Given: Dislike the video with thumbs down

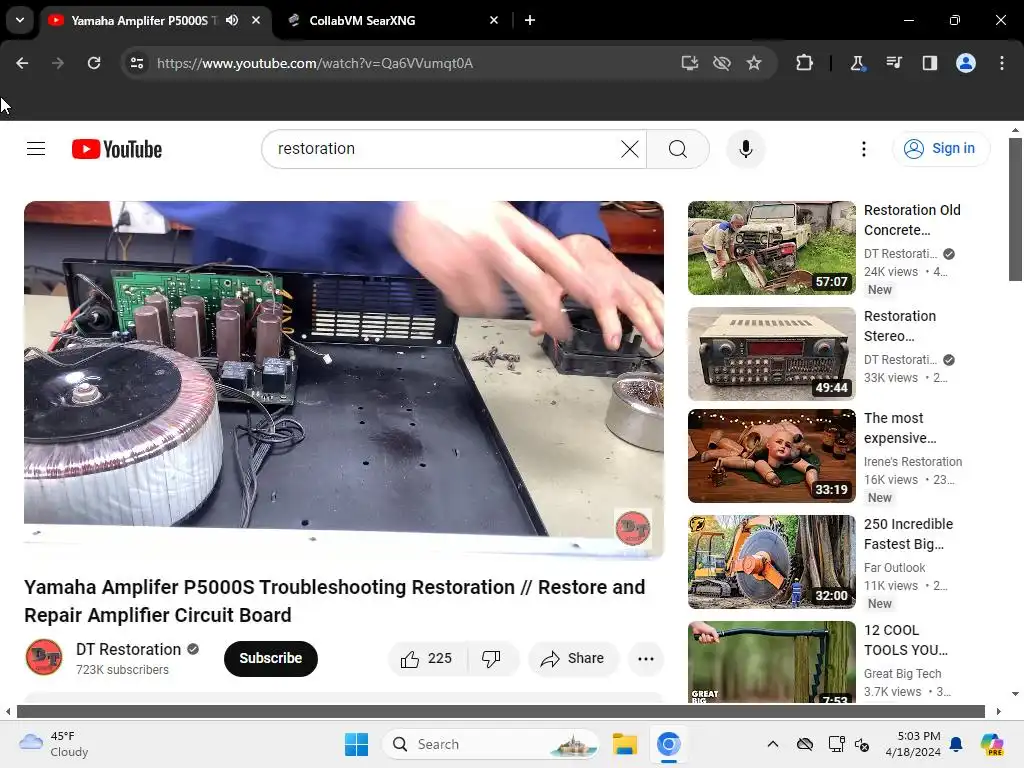Looking at the screenshot, I should pos(492,658).
